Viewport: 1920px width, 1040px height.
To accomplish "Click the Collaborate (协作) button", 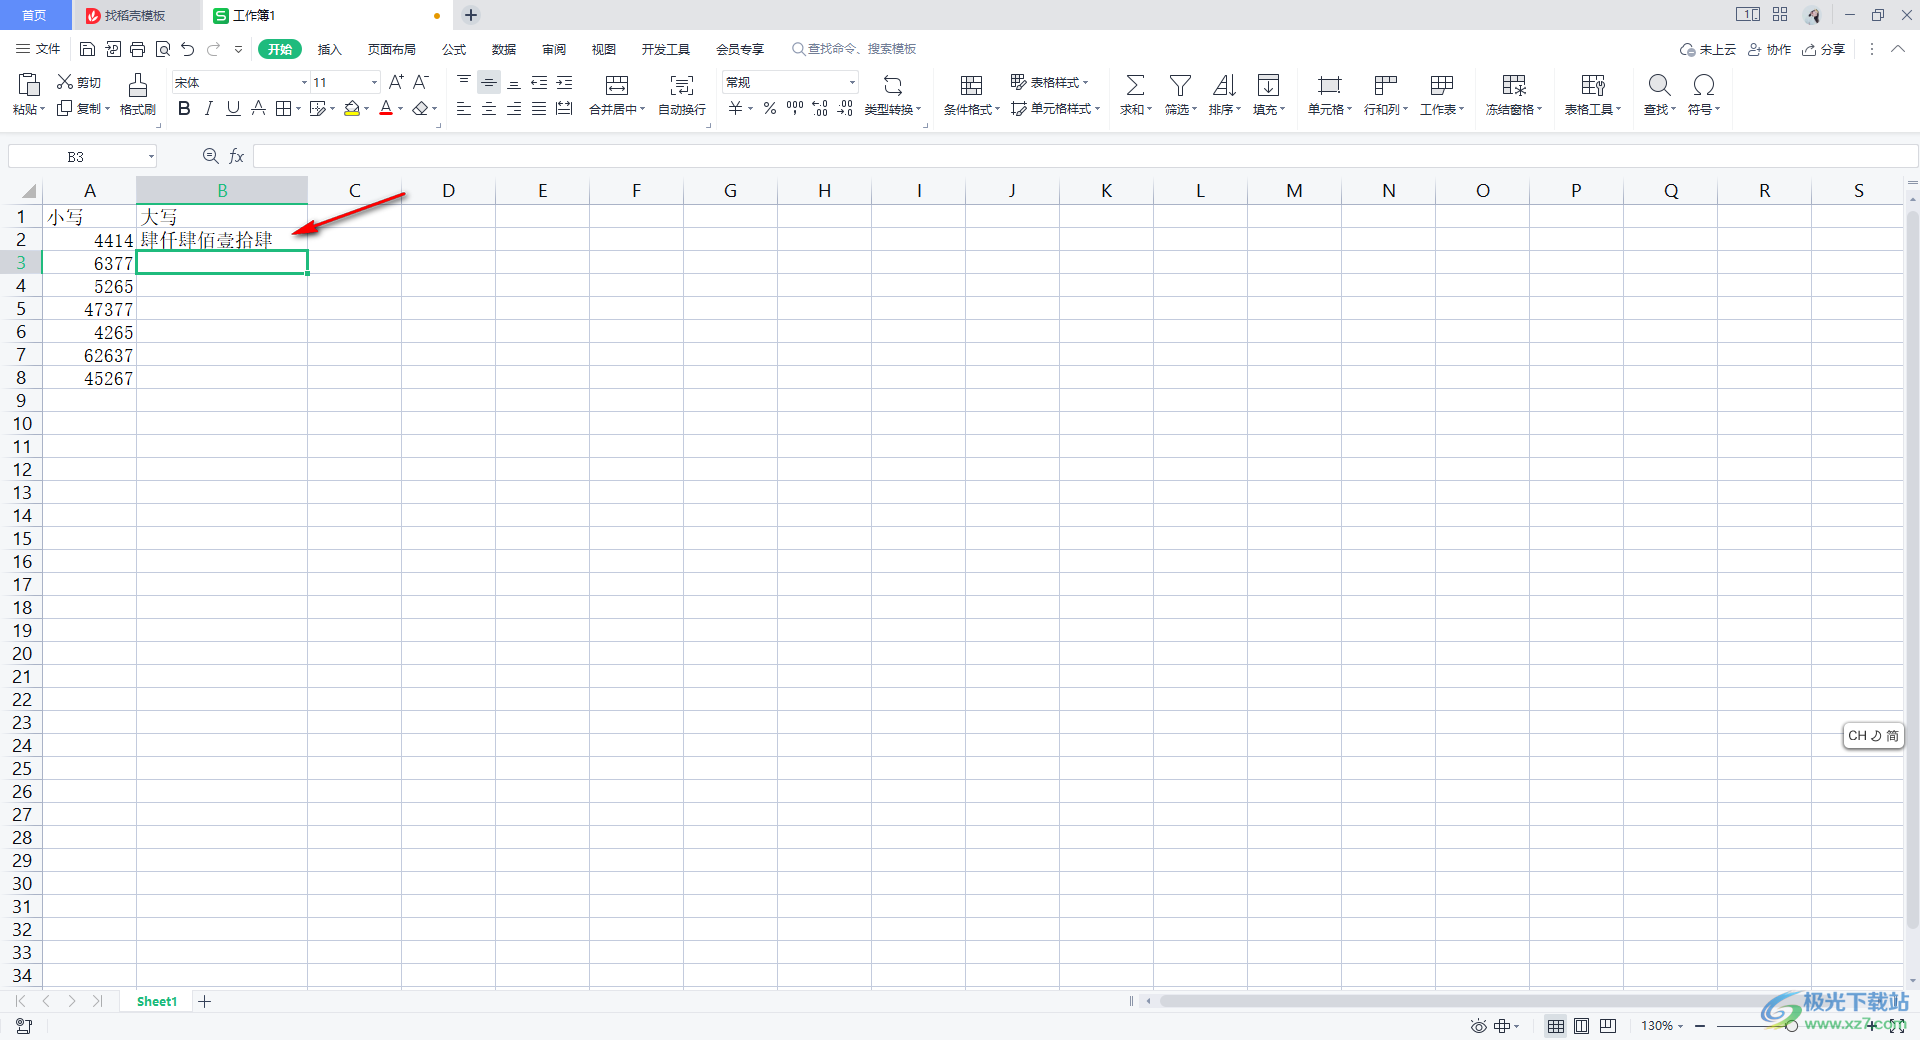I will coord(1769,49).
